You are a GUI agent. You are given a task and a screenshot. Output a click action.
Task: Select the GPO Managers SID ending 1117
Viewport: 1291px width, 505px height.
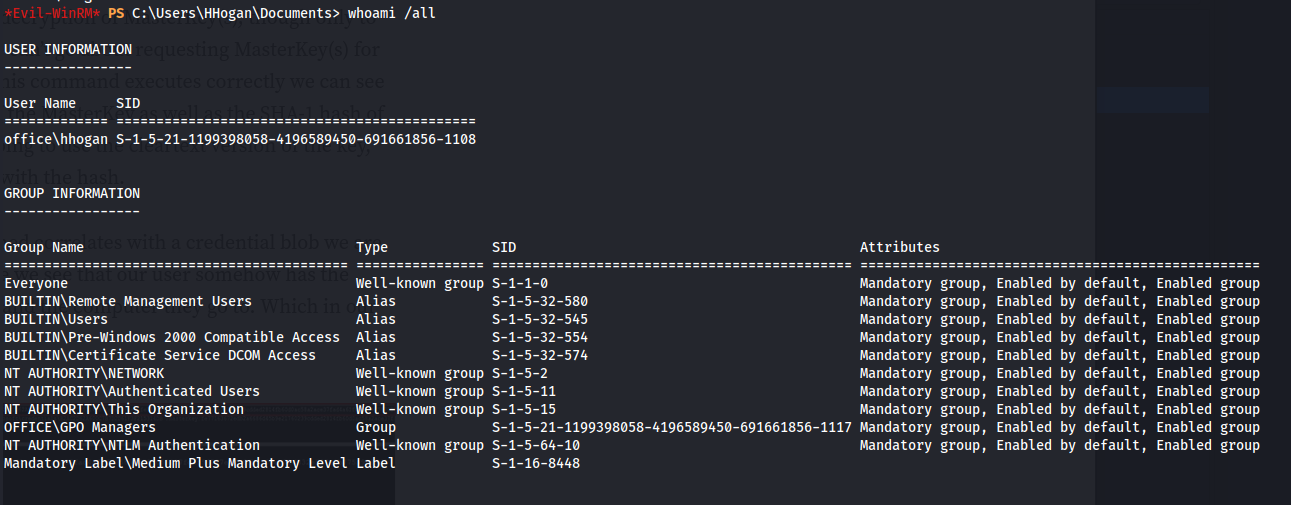(x=672, y=427)
